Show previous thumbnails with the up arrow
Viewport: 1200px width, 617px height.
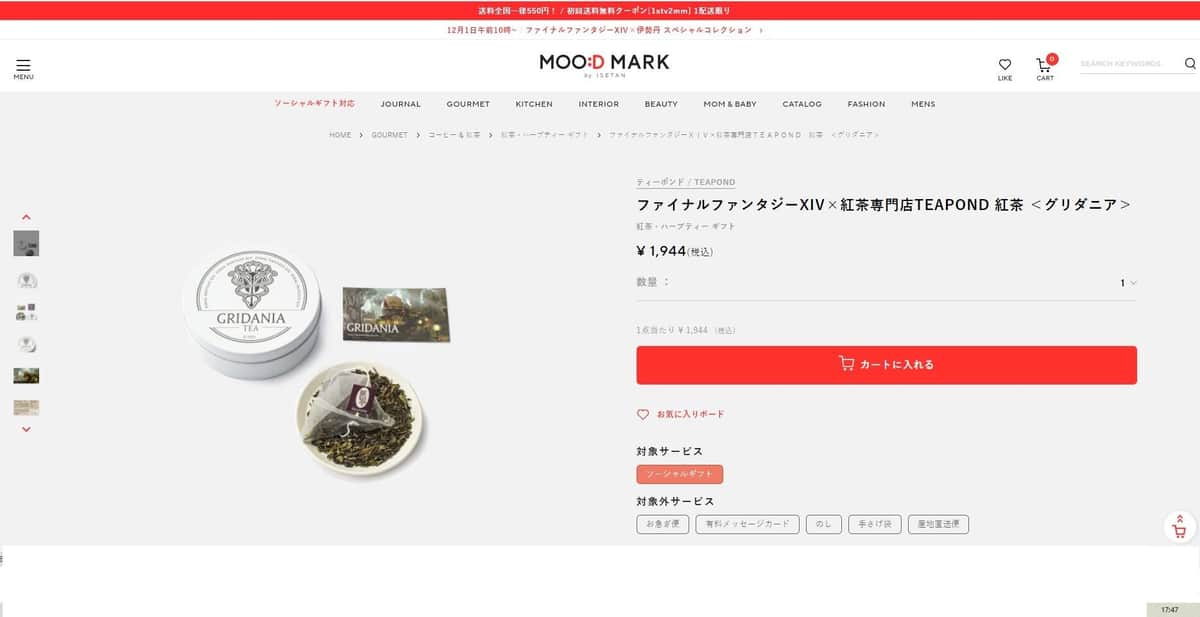coord(26,217)
